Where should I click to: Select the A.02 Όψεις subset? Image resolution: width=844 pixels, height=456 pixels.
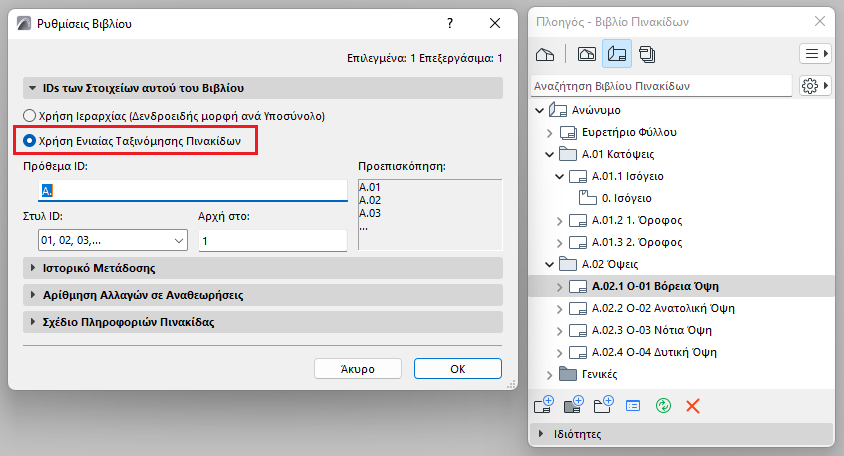610,264
